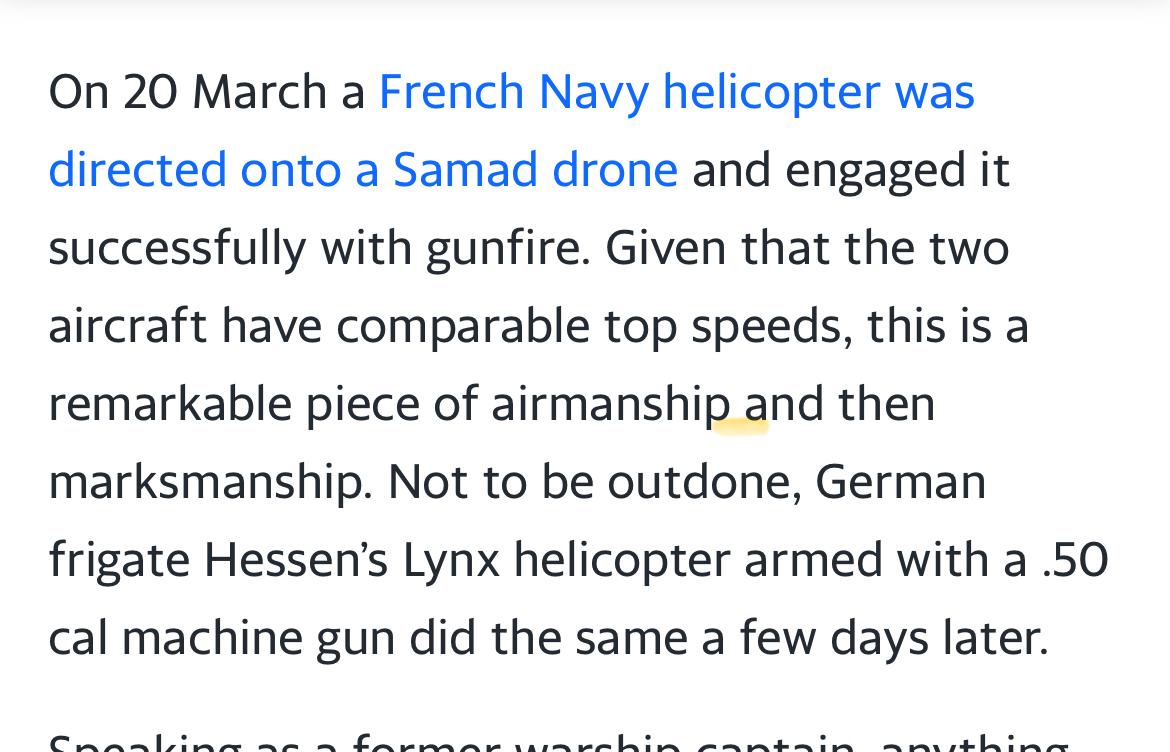Click the ".50" caliber text
Viewport: 1170px width, 752px height.
pos(1074,560)
